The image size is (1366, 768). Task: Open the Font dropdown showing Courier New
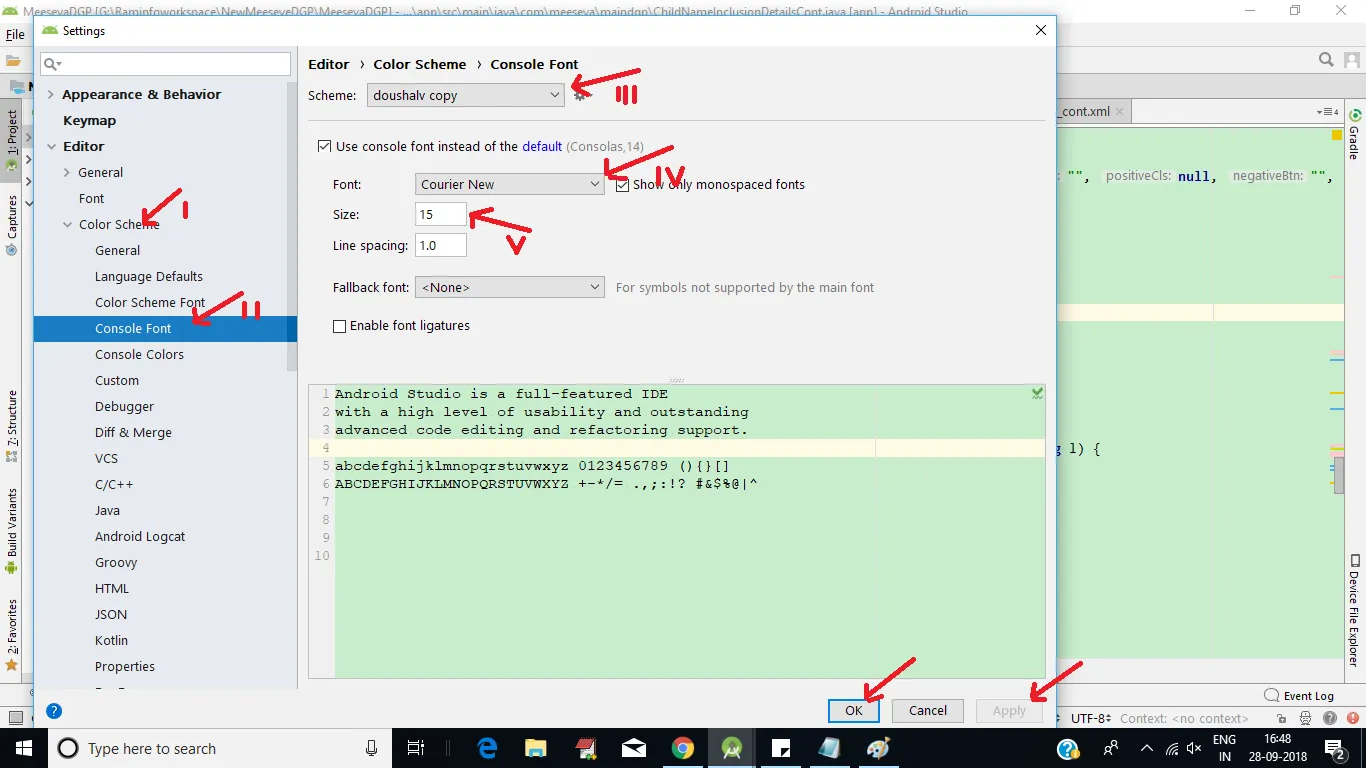click(510, 184)
